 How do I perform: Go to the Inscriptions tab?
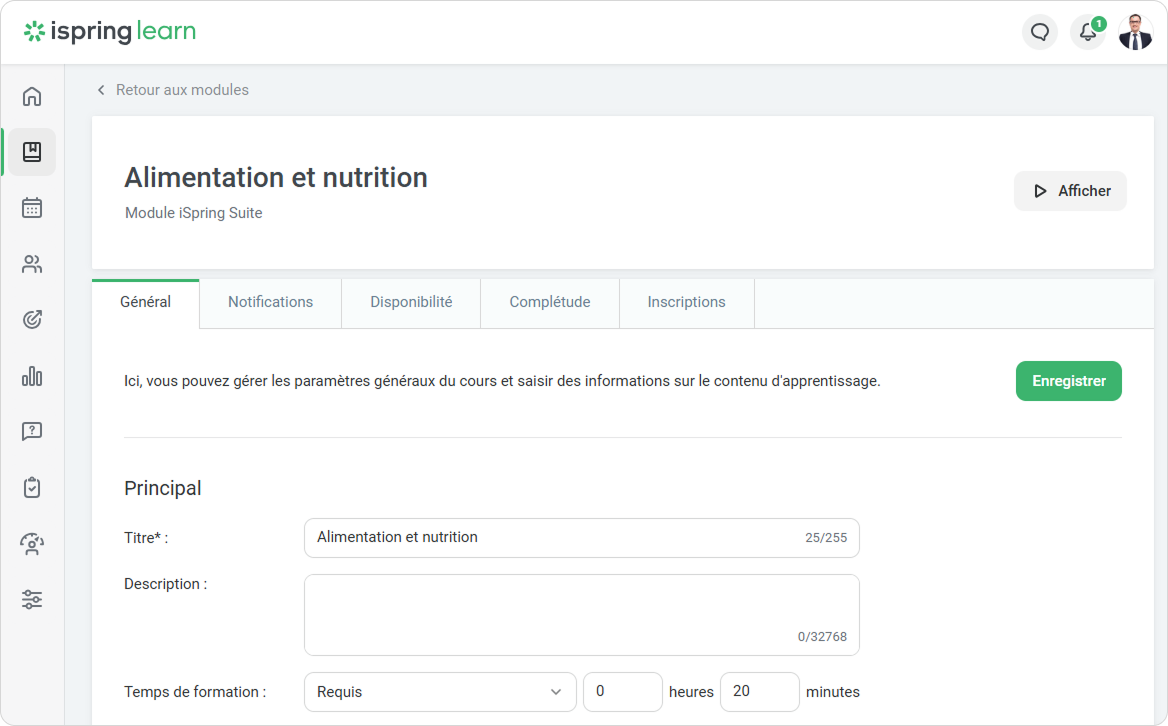pos(686,302)
